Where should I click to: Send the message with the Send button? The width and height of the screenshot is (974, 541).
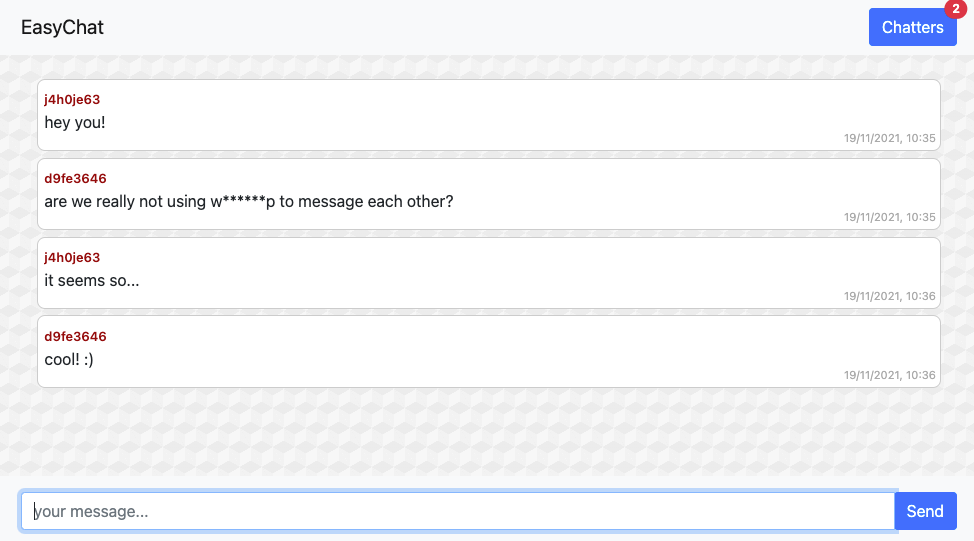pos(925,511)
